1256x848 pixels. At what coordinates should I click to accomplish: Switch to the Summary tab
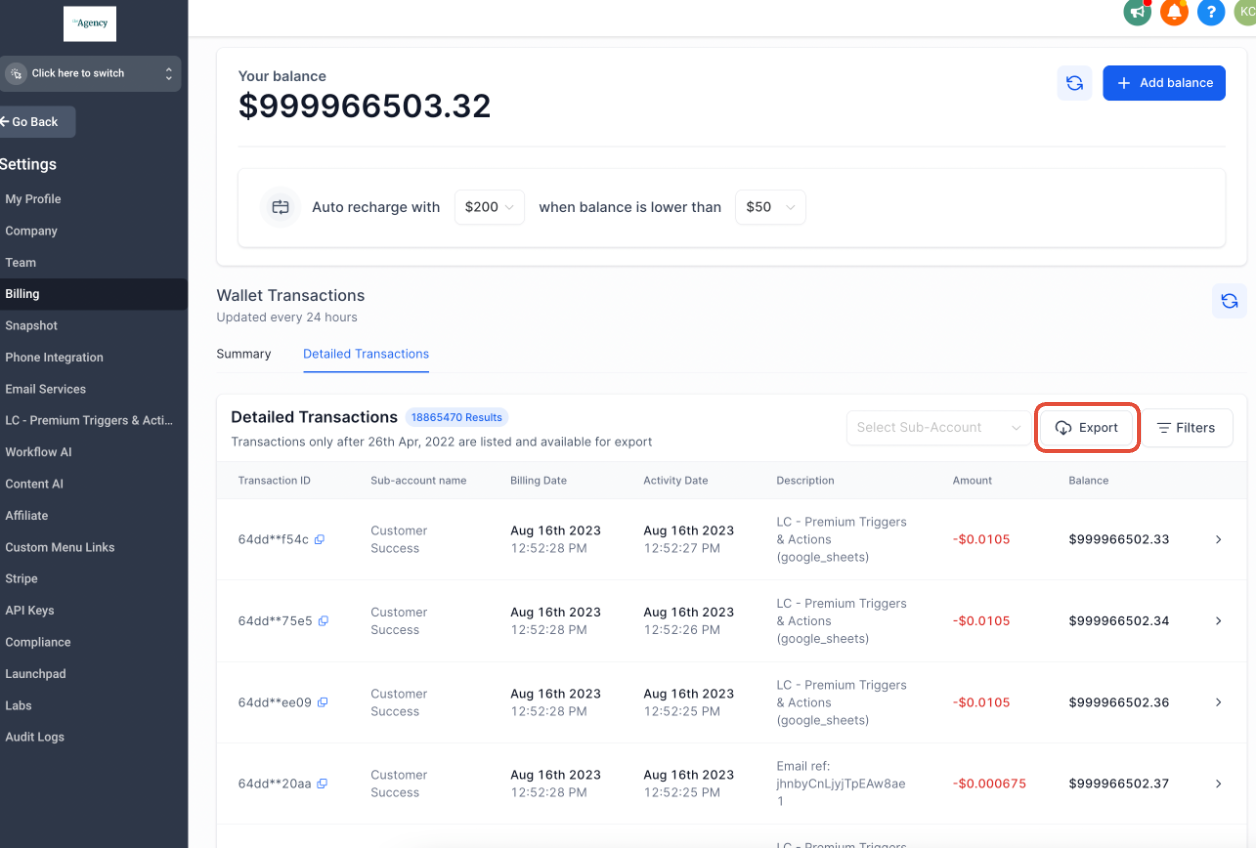(x=243, y=354)
